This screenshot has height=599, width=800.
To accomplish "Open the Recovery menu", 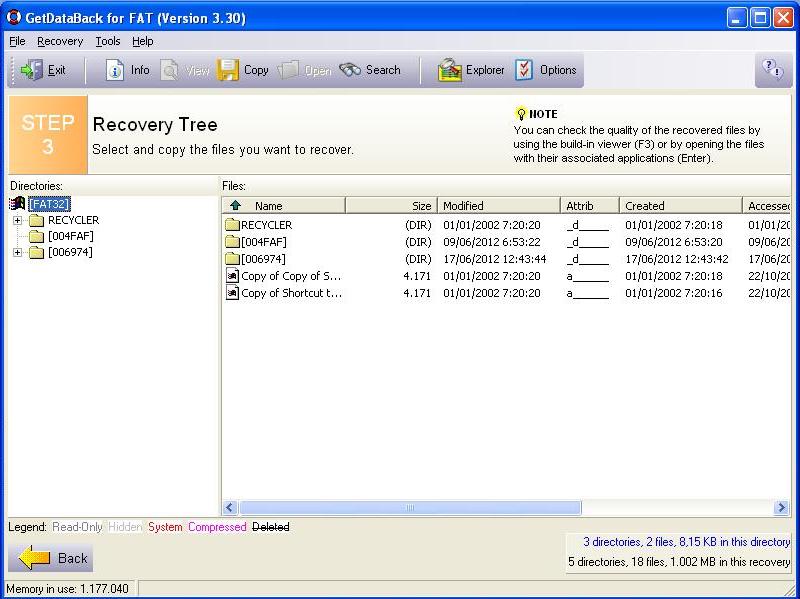I will (x=60, y=41).
